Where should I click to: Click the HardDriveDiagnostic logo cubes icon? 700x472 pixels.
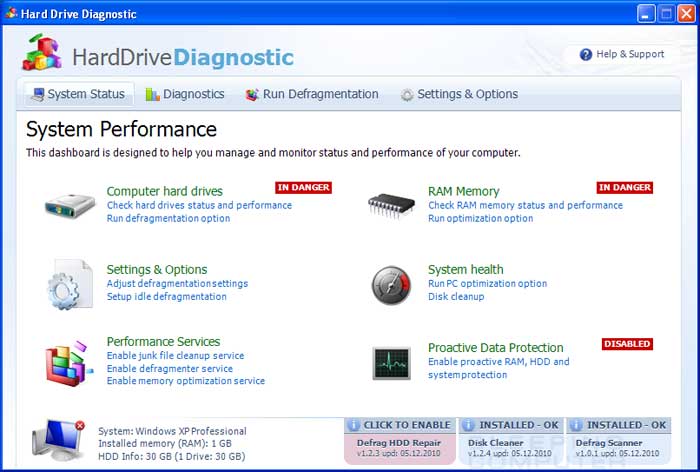click(x=42, y=52)
